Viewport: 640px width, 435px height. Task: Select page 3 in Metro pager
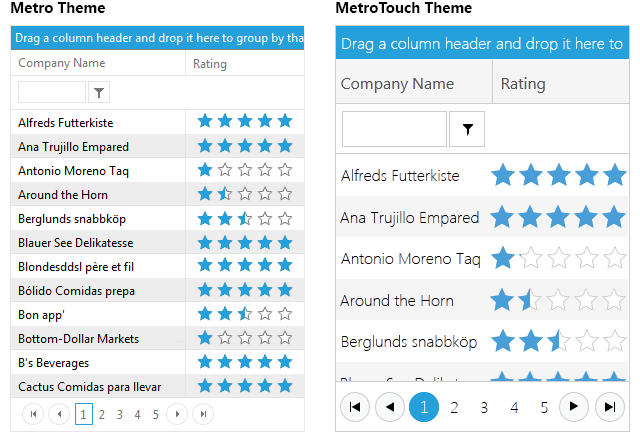tap(120, 415)
